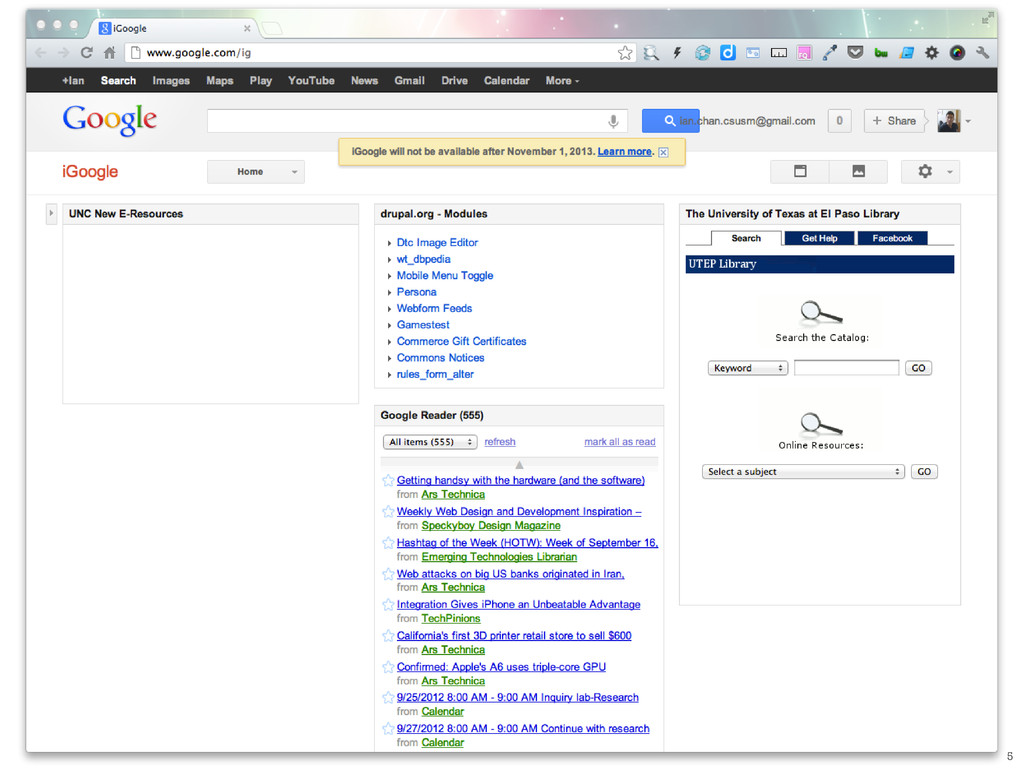Viewport: 1024px width, 768px height.
Task: Click the iGoogle layout window icon
Action: point(800,172)
